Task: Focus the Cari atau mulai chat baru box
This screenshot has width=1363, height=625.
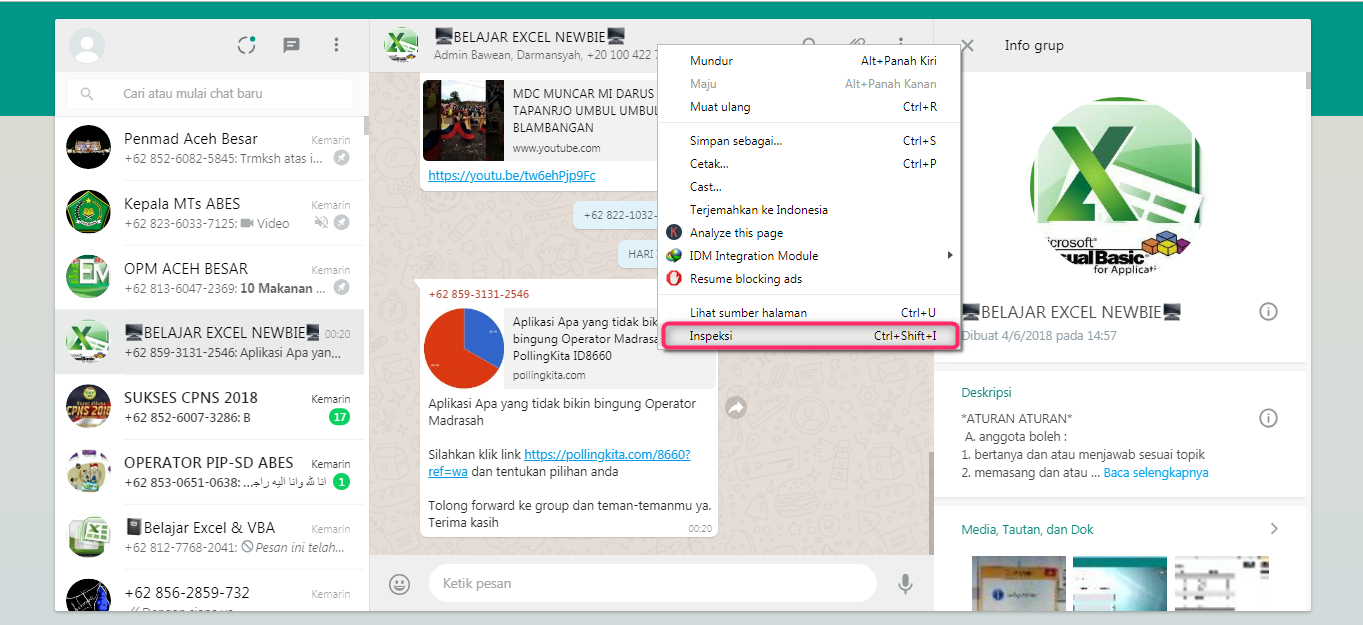Action: (x=210, y=93)
